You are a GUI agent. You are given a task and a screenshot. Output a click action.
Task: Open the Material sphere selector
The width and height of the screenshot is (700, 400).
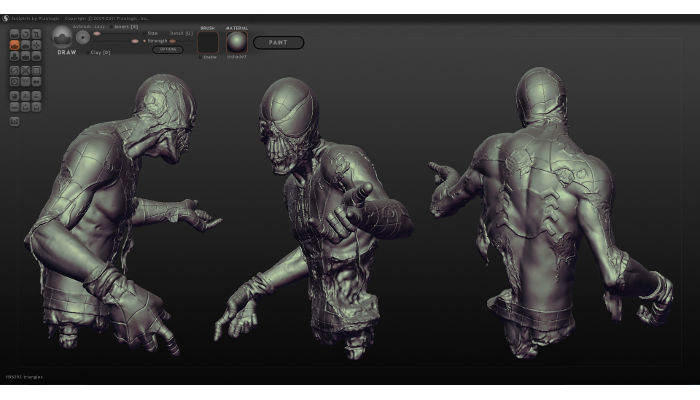click(237, 42)
